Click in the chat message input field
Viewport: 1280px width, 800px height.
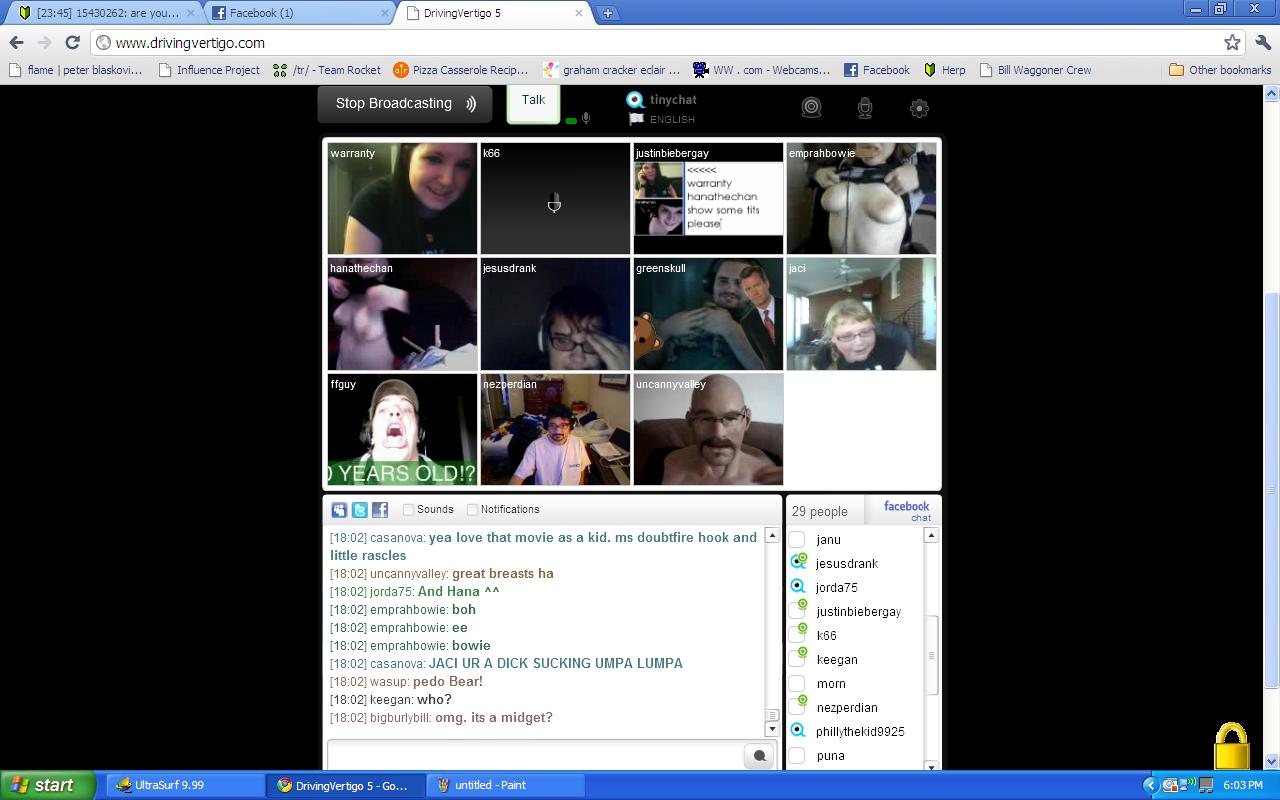click(535, 756)
